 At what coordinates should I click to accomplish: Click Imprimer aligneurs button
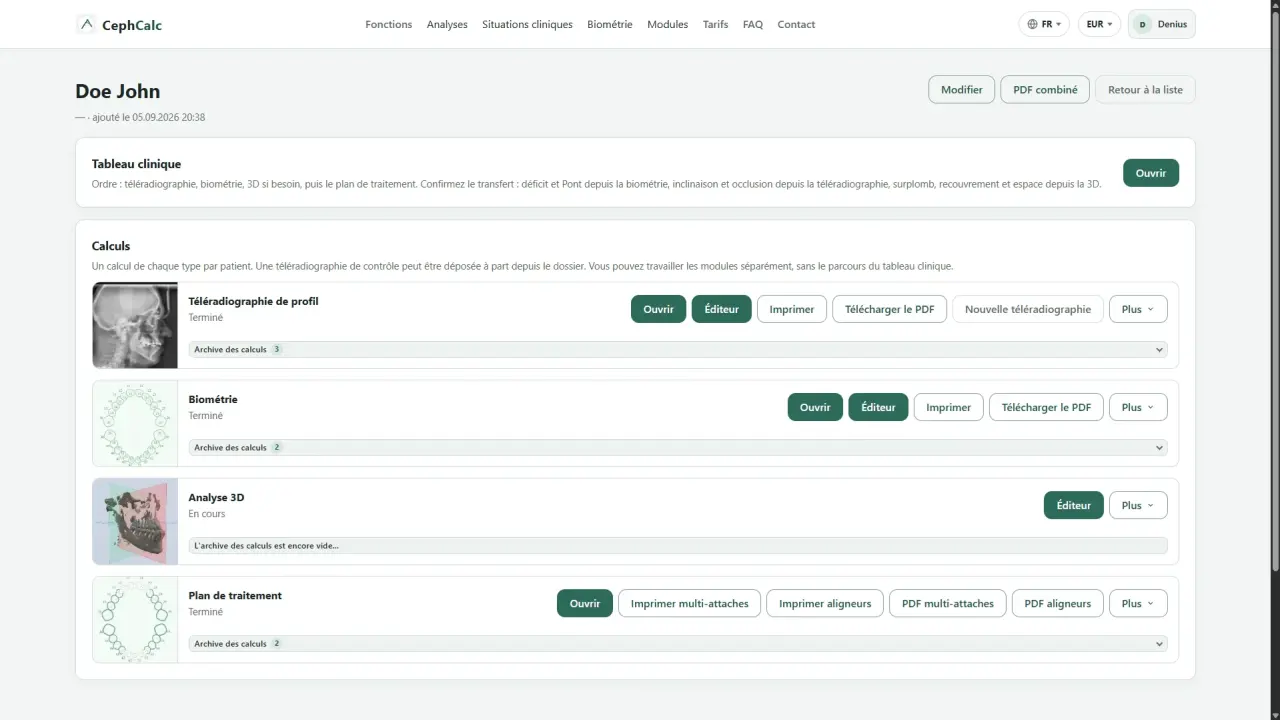coord(825,603)
